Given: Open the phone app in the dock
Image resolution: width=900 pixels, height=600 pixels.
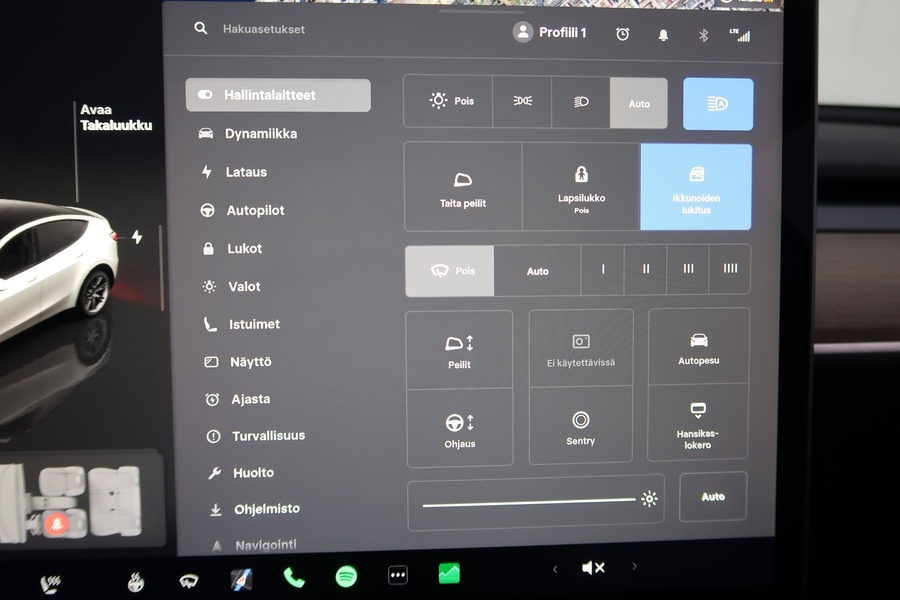Looking at the screenshot, I should click(x=293, y=576).
